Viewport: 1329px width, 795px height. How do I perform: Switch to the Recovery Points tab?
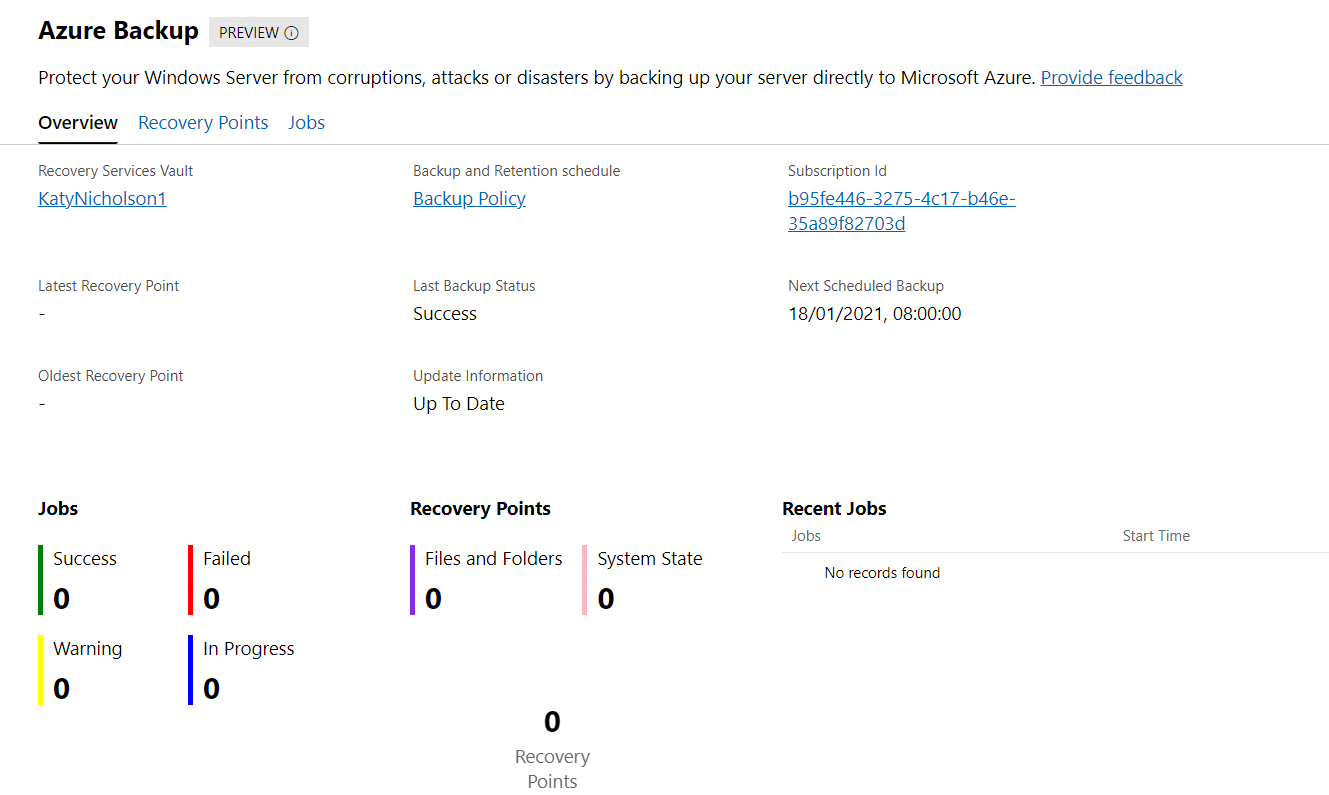click(x=203, y=123)
